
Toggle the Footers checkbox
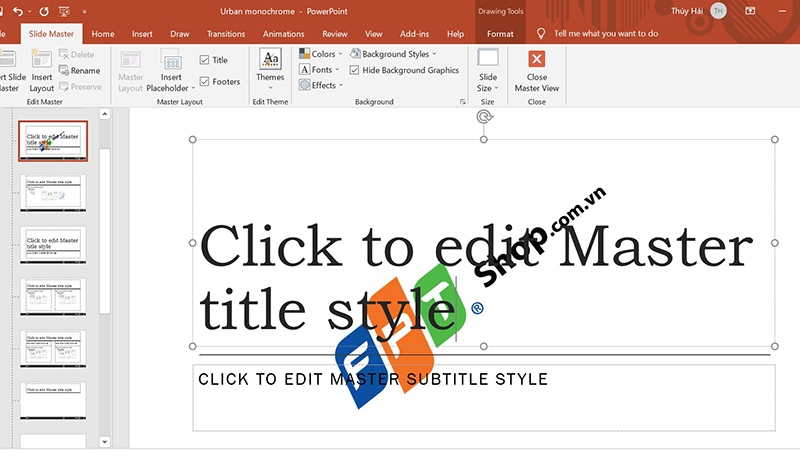[x=205, y=82]
